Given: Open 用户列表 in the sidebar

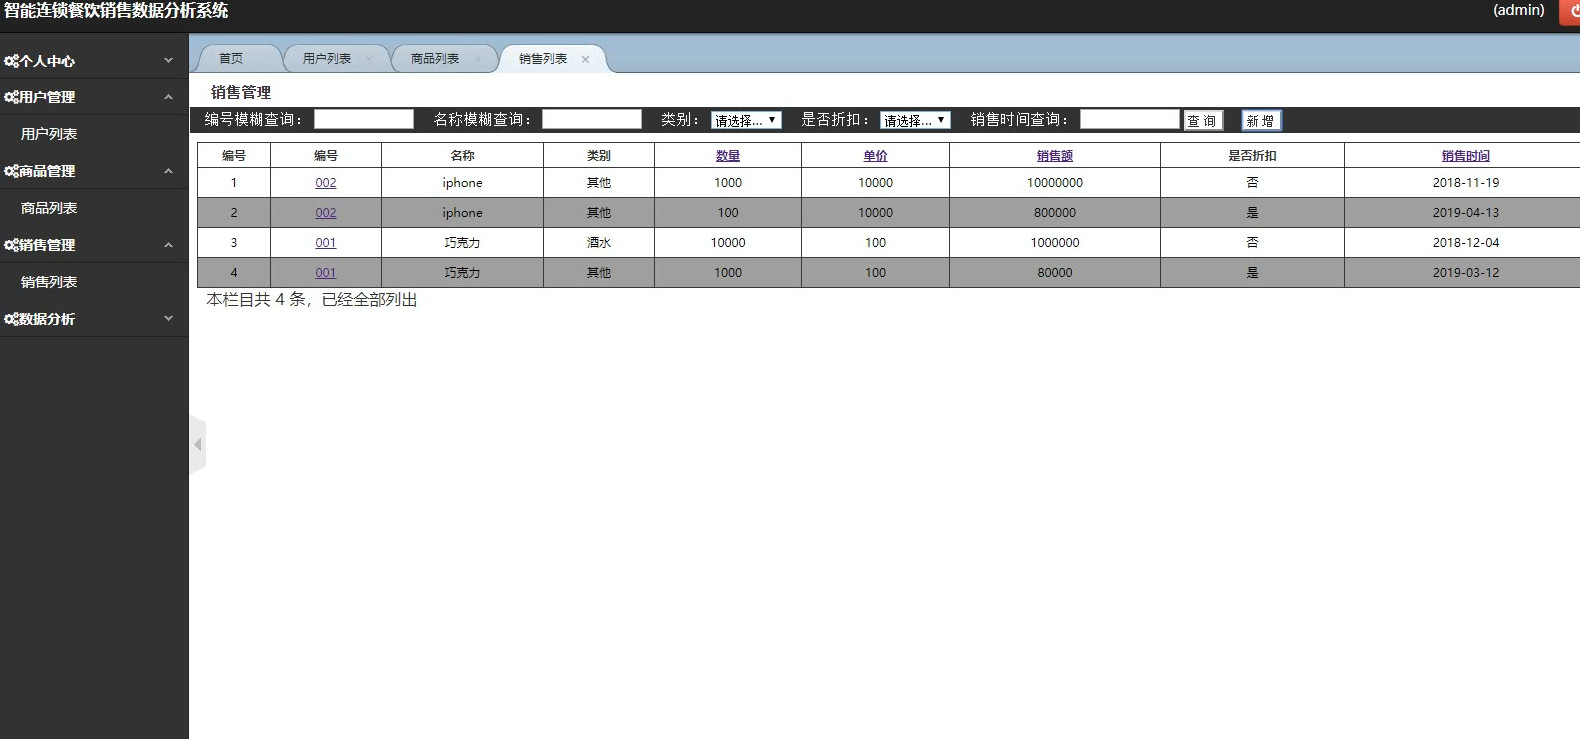Looking at the screenshot, I should (x=49, y=134).
